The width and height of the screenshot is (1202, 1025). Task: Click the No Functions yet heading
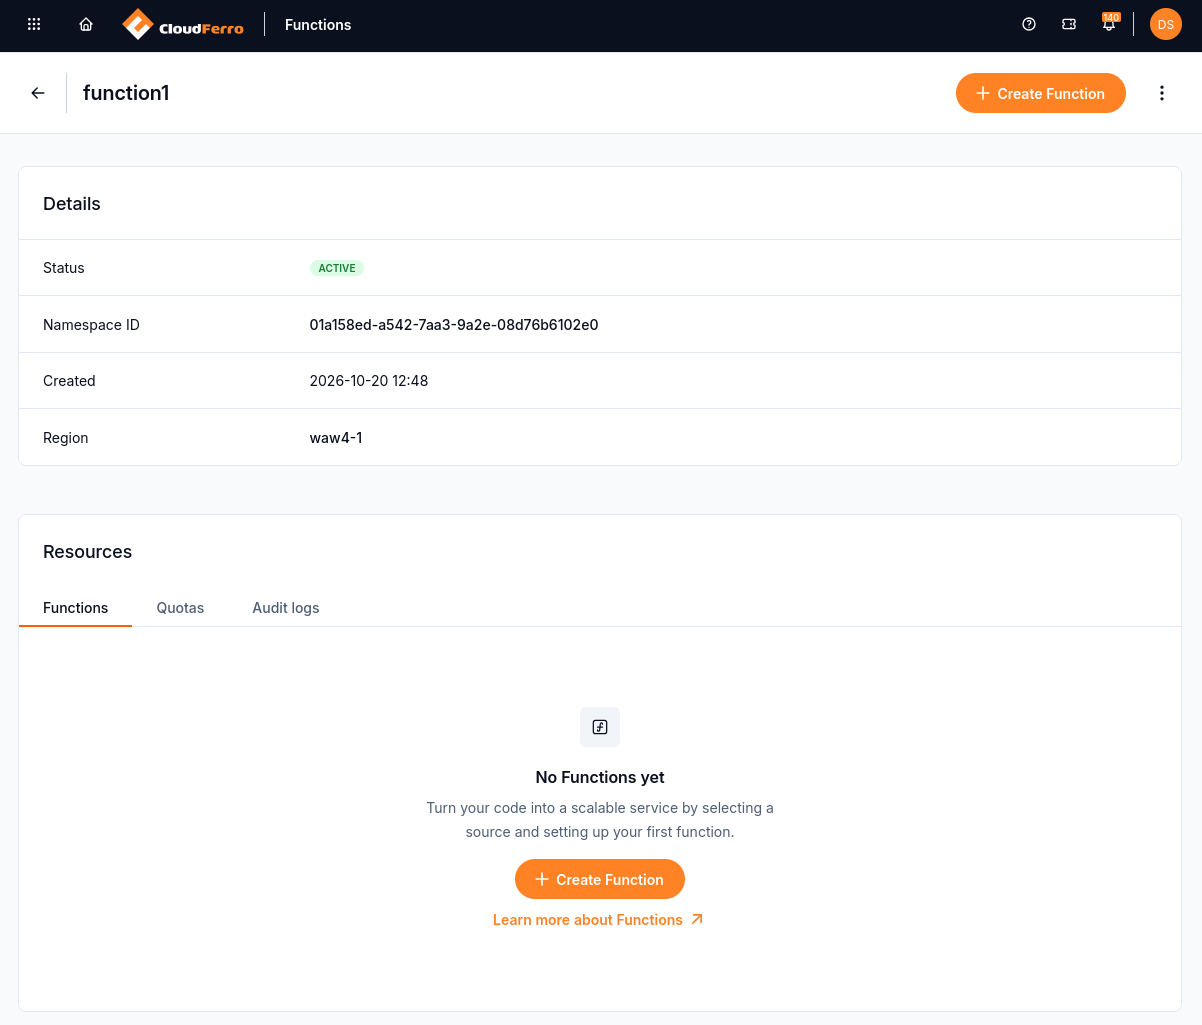(x=600, y=777)
